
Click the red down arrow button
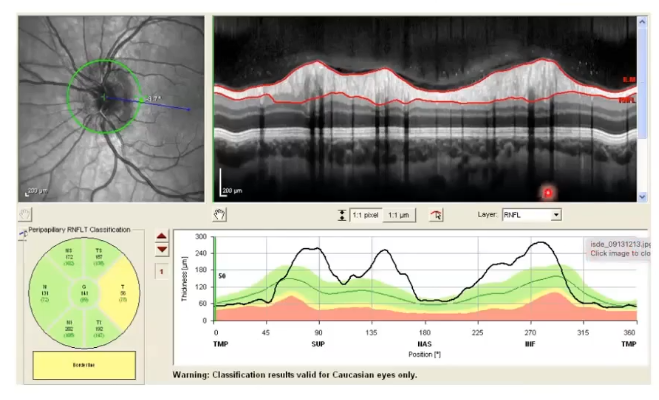(x=162, y=250)
